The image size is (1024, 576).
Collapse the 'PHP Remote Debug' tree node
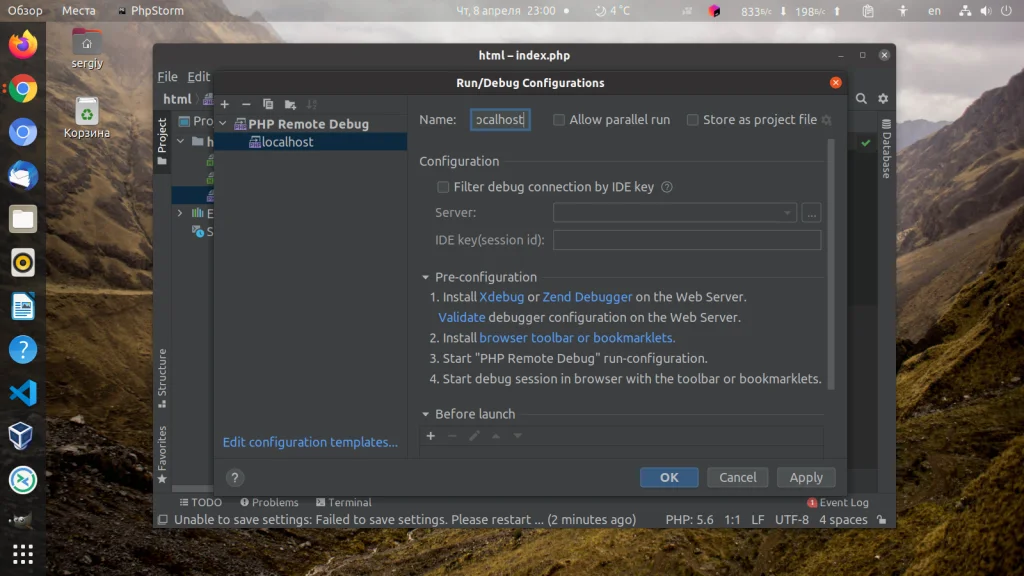(222, 123)
